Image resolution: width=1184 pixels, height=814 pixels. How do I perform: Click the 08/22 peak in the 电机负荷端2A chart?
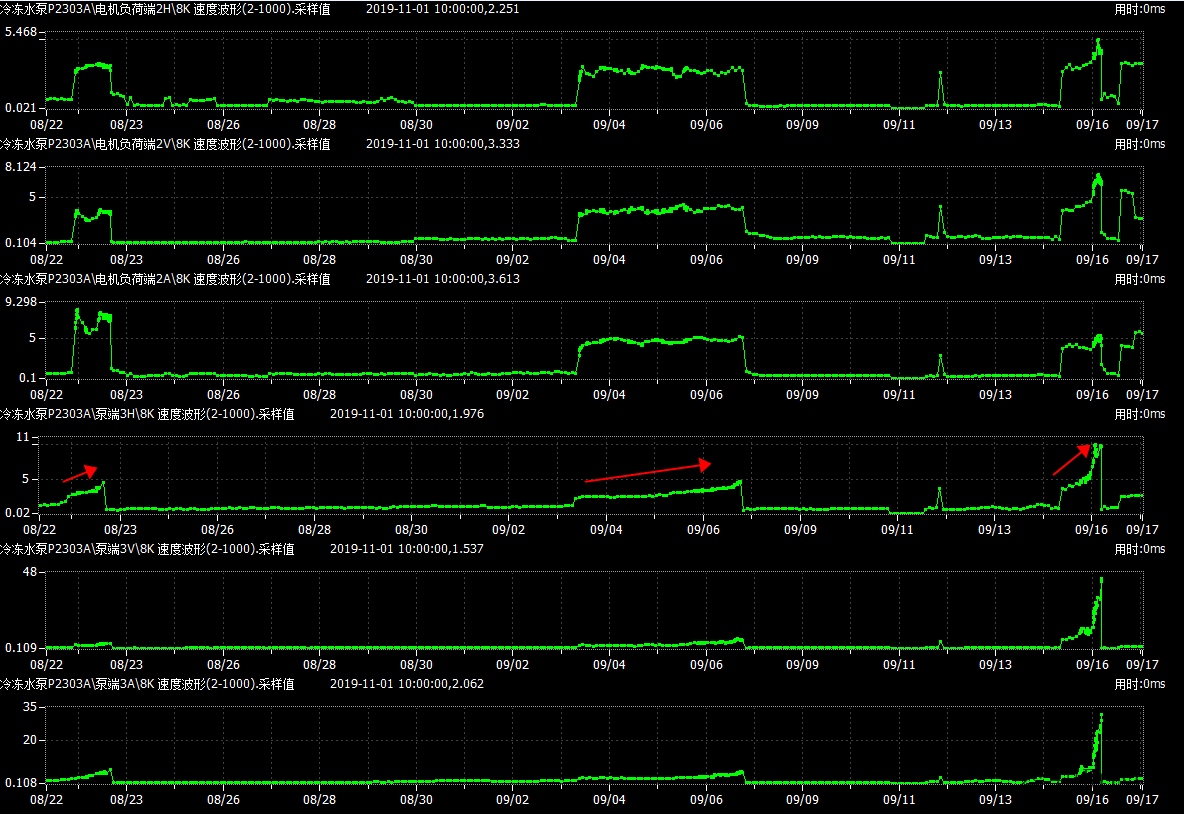tap(77, 312)
